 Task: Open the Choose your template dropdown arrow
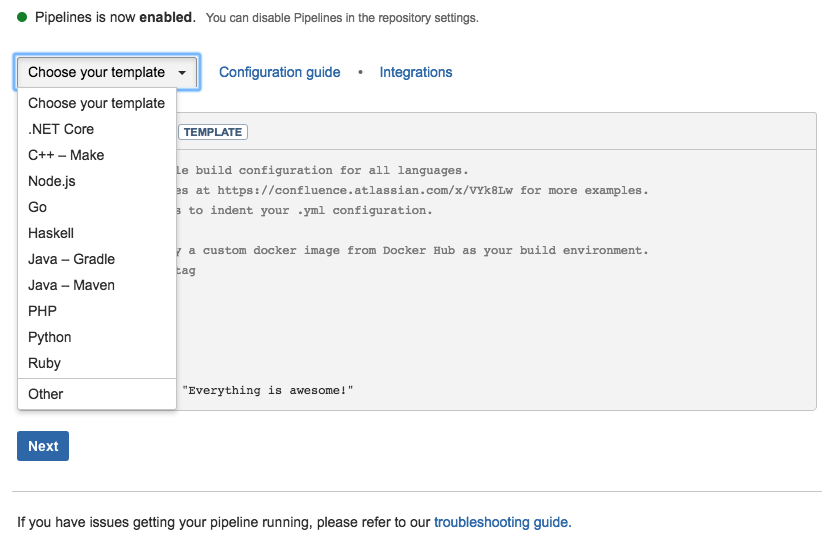click(182, 73)
